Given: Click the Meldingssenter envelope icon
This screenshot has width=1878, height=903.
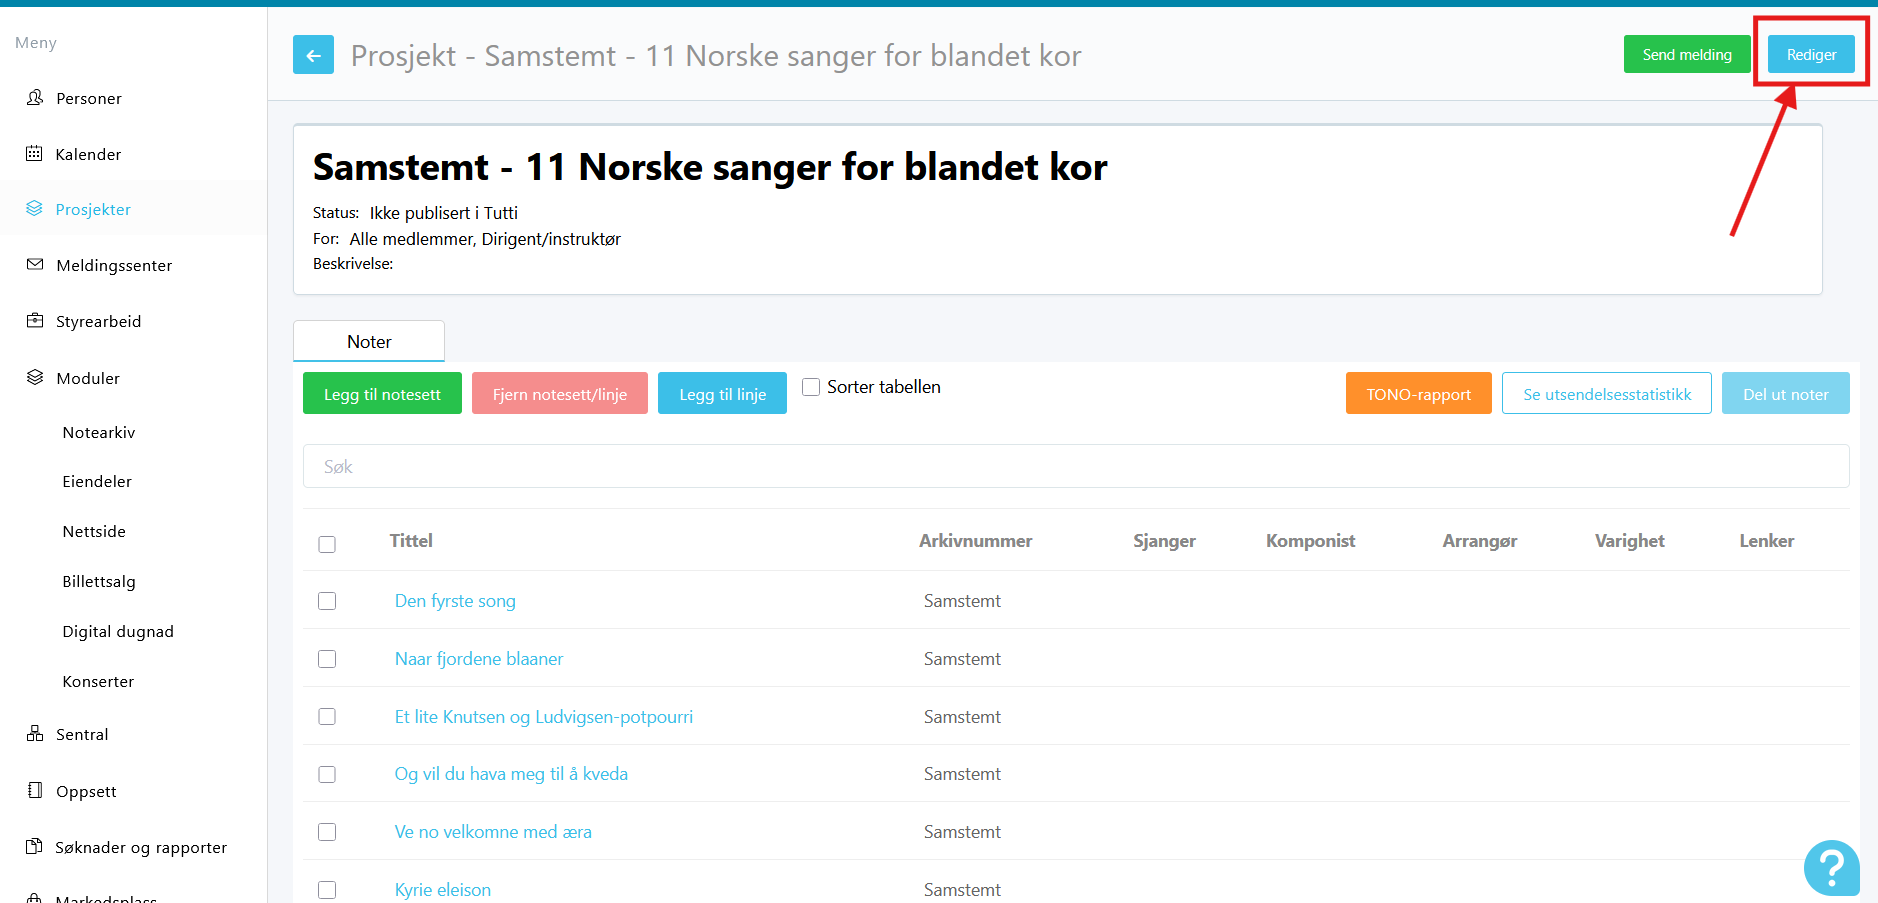Looking at the screenshot, I should click(35, 264).
